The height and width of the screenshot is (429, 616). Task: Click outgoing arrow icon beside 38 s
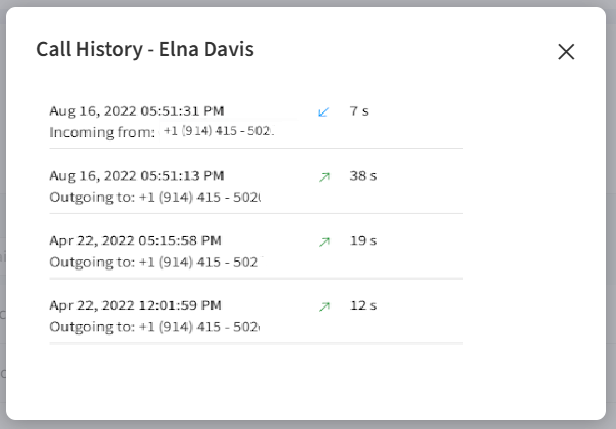[x=323, y=177]
